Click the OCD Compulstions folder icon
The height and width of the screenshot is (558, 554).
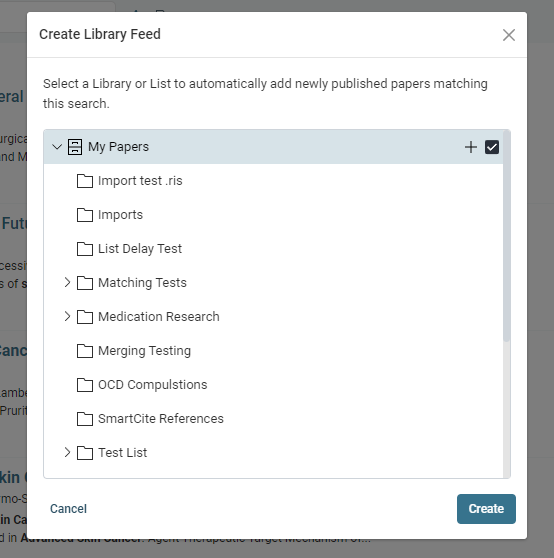[x=85, y=385]
